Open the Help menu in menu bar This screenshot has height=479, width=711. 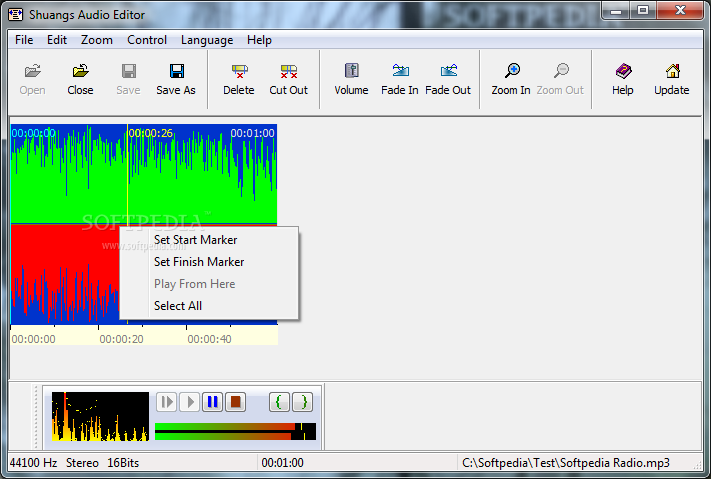click(x=259, y=40)
